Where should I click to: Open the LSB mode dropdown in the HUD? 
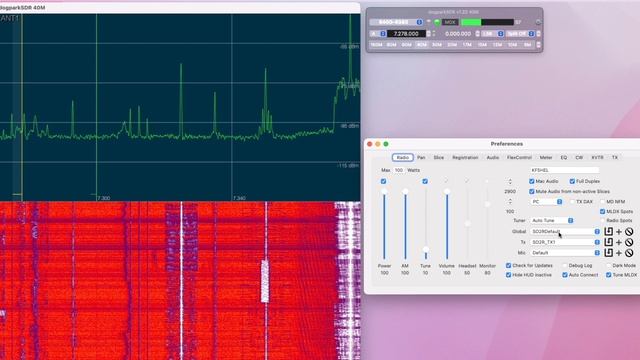point(492,33)
